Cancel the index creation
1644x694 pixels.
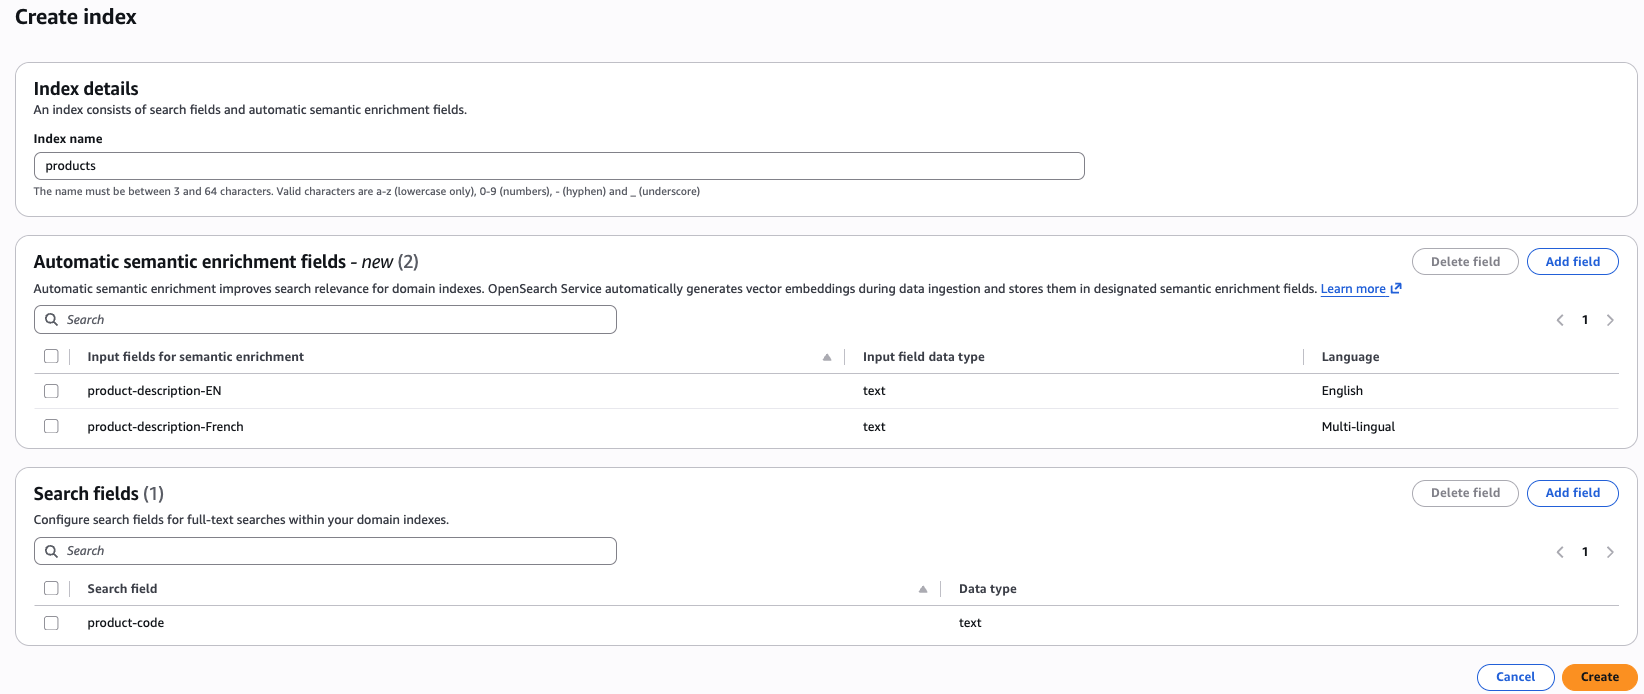1515,677
